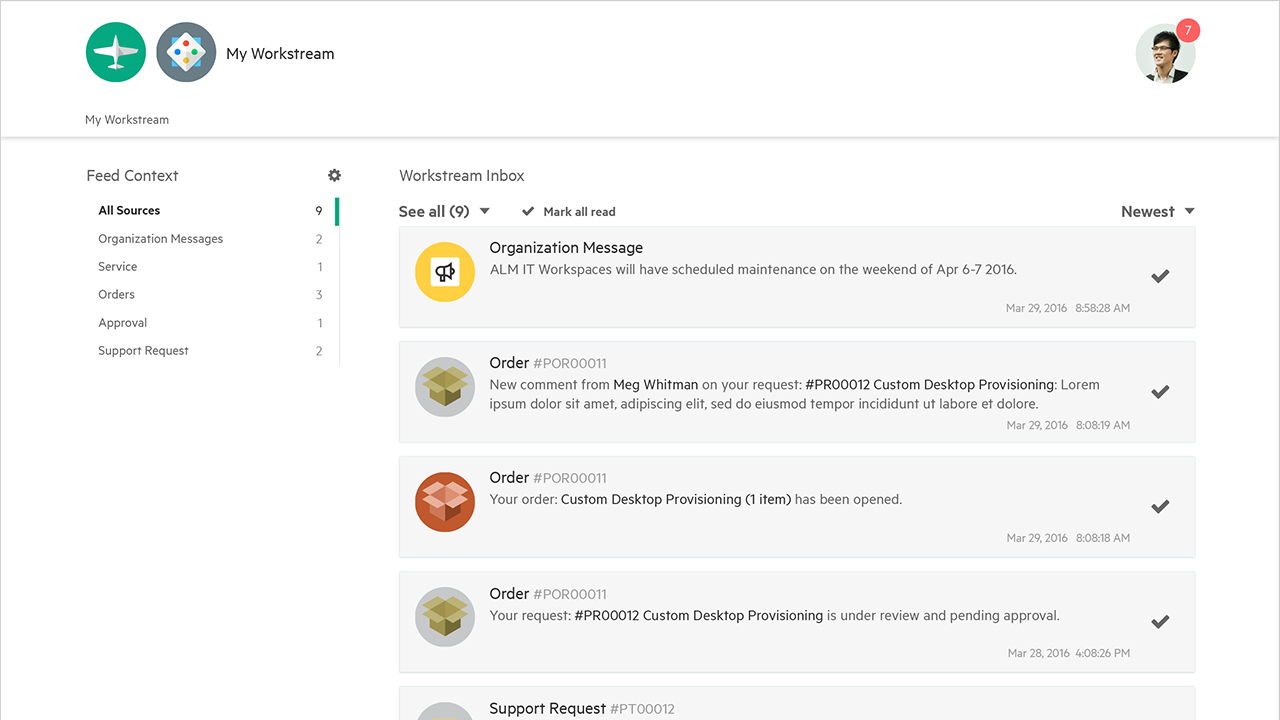Screen dimensions: 1280x720
Task: Click the Workstream Inbox heading
Action: (462, 175)
